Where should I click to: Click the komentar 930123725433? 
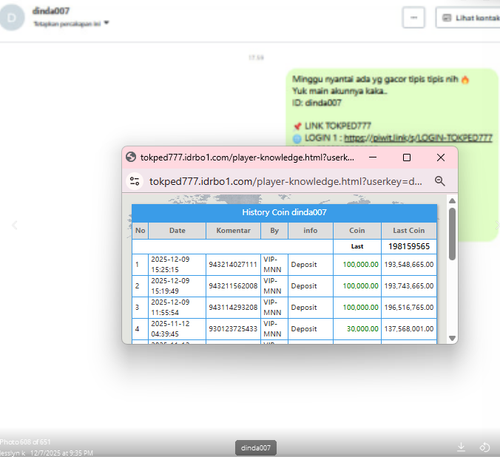point(233,329)
